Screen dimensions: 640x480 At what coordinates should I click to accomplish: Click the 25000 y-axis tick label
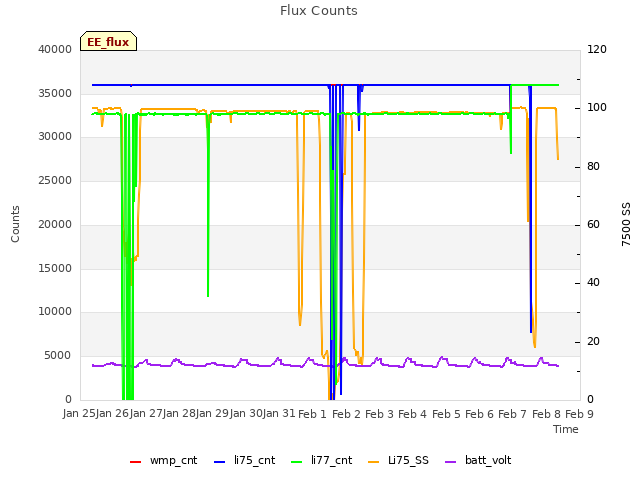point(55,180)
